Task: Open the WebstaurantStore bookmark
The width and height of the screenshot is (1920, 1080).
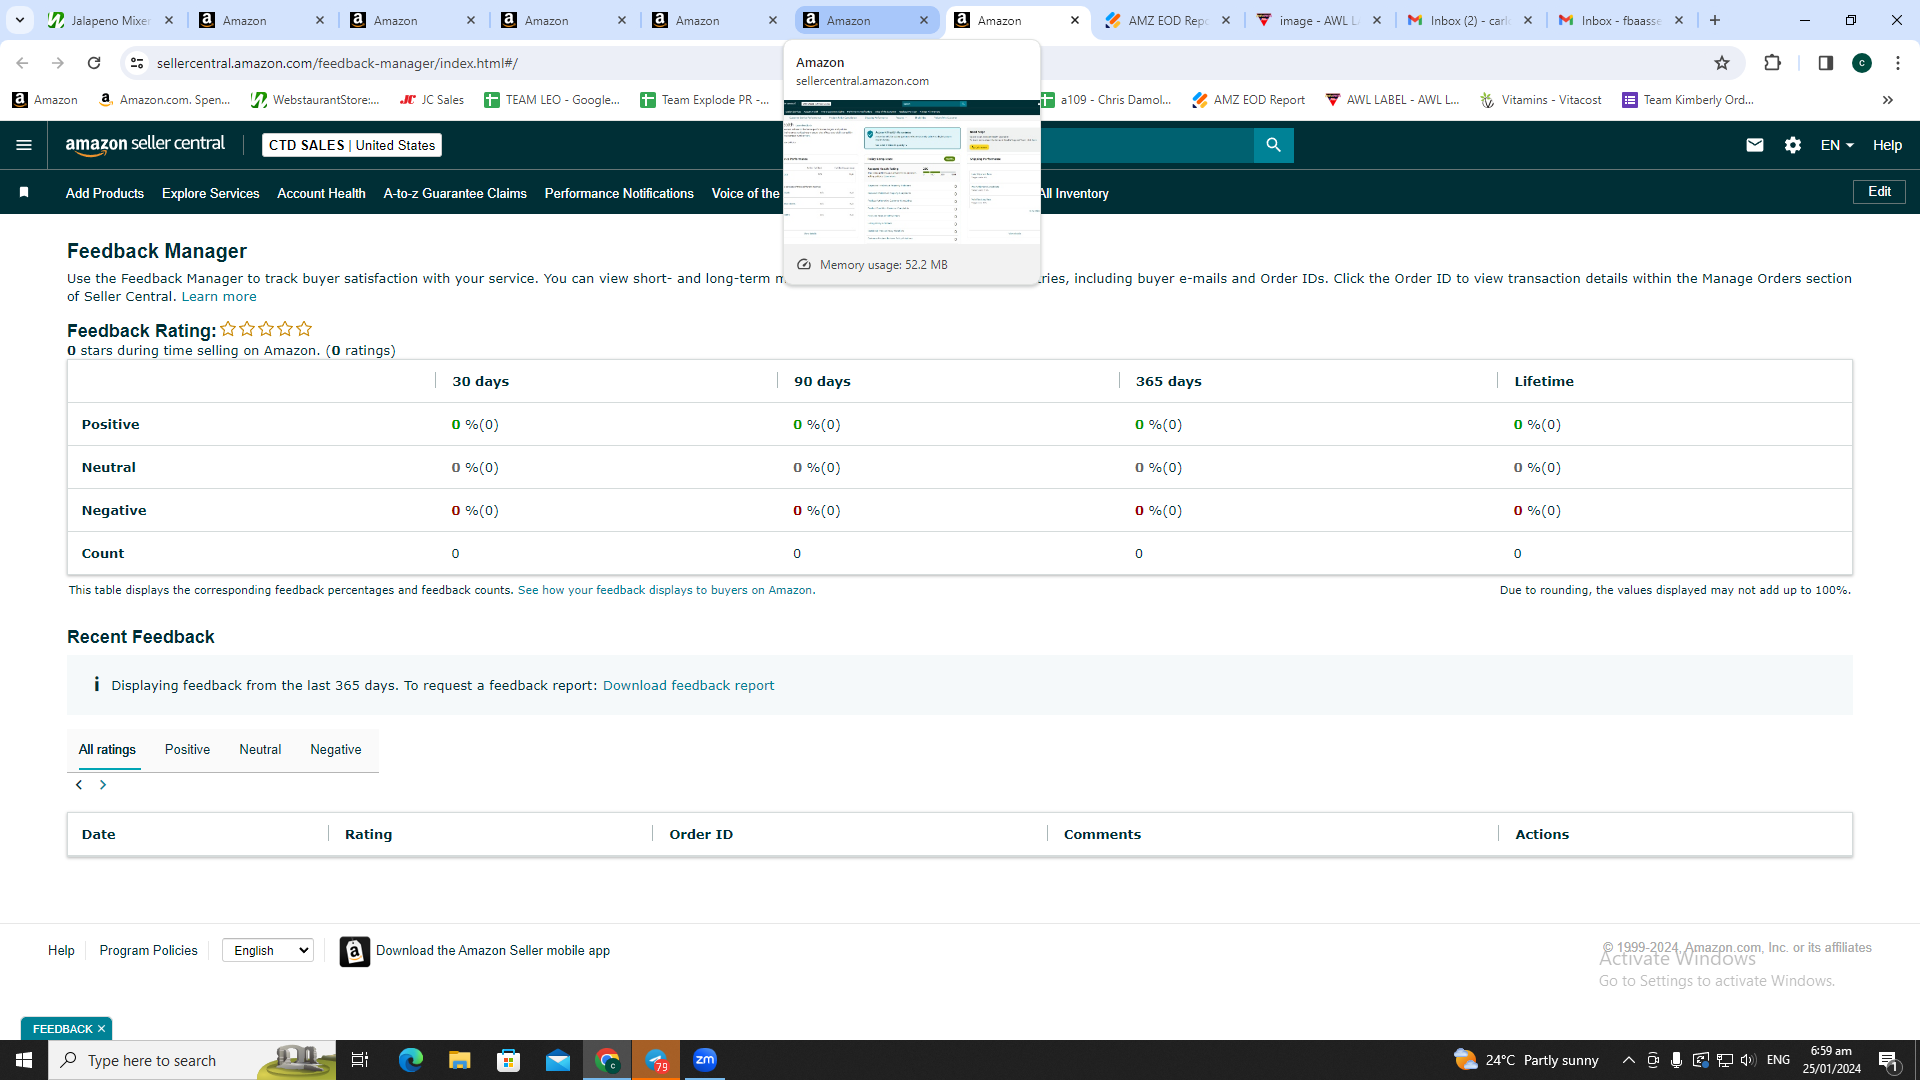Action: pyautogui.click(x=315, y=100)
